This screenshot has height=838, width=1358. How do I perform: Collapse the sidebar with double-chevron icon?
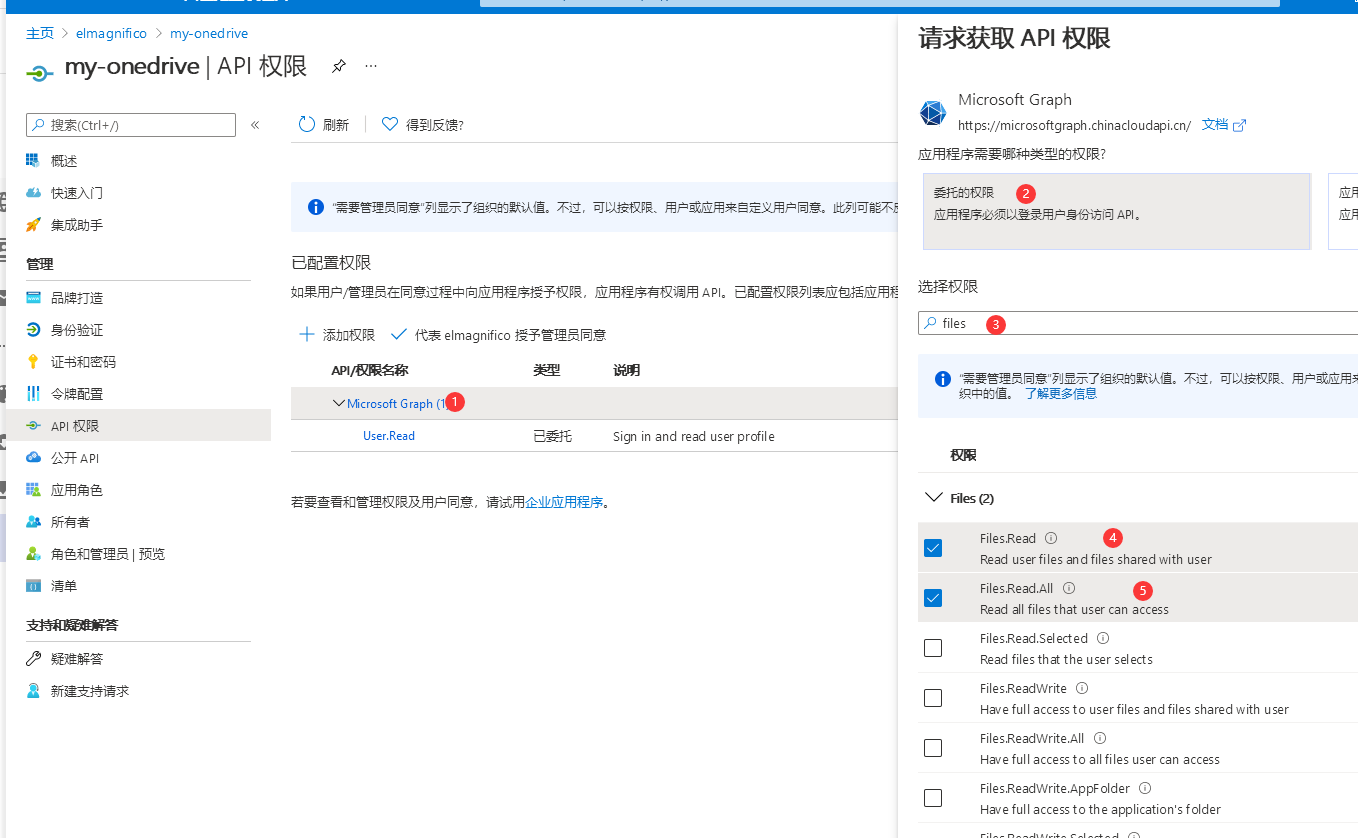[255, 125]
